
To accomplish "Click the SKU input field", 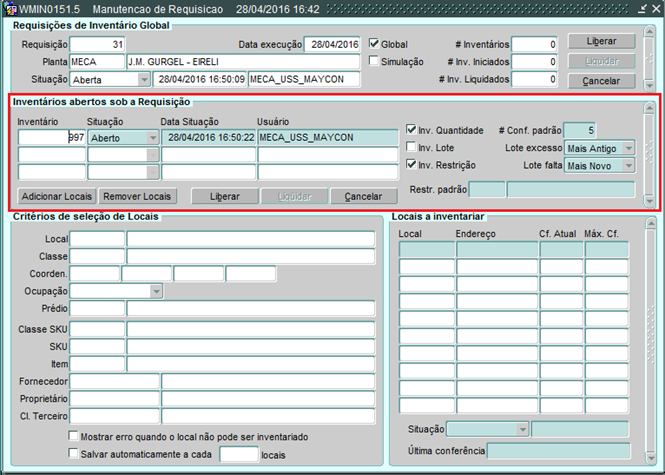I will (x=97, y=346).
